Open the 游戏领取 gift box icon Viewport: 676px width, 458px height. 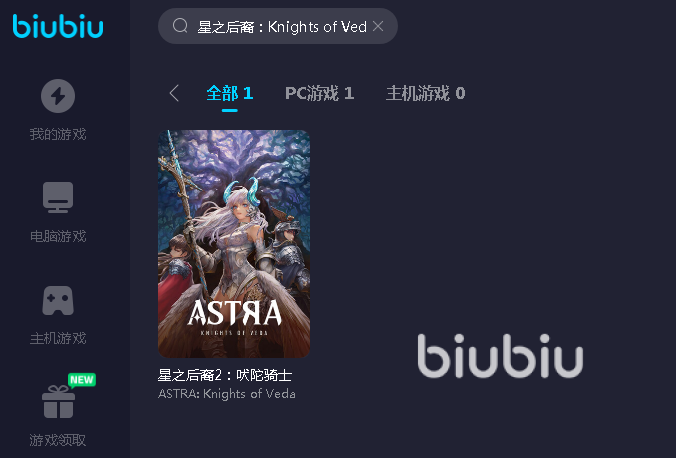[59, 402]
